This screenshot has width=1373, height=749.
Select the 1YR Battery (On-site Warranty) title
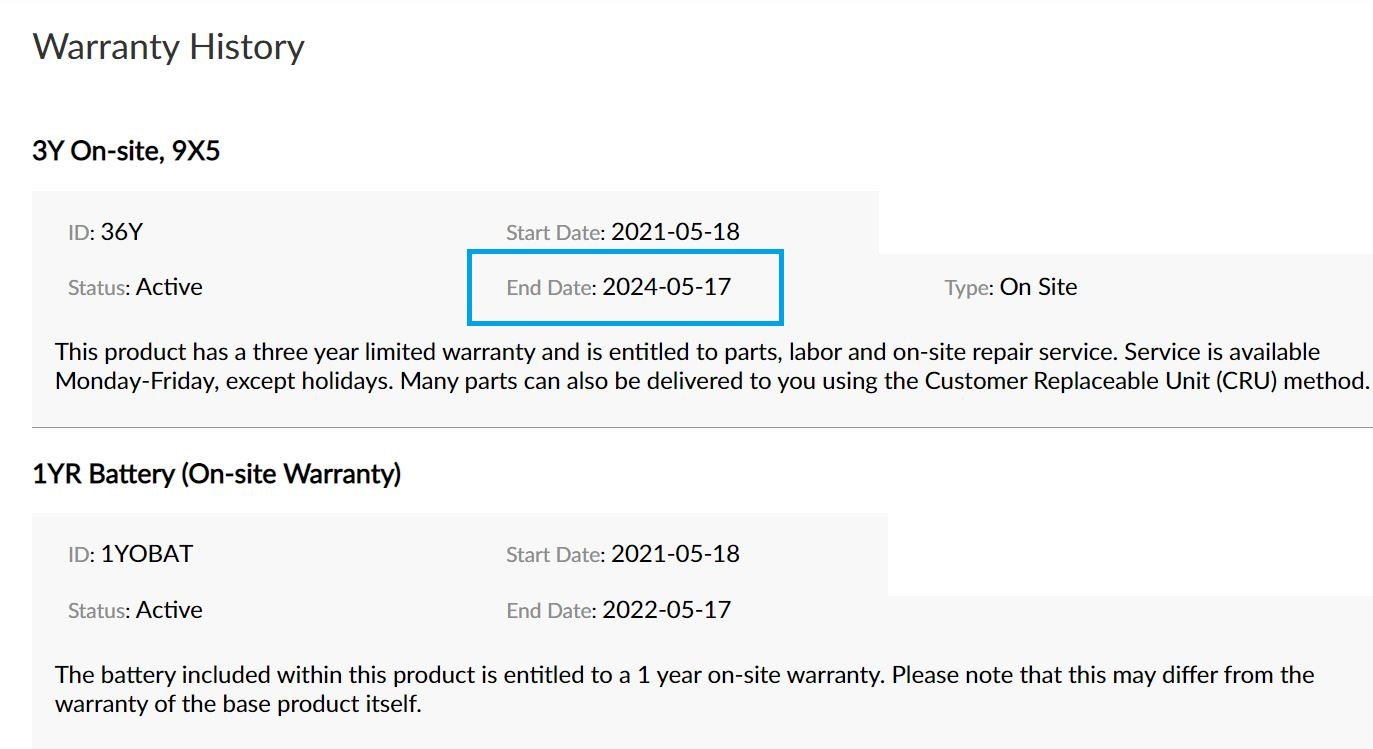(x=217, y=473)
